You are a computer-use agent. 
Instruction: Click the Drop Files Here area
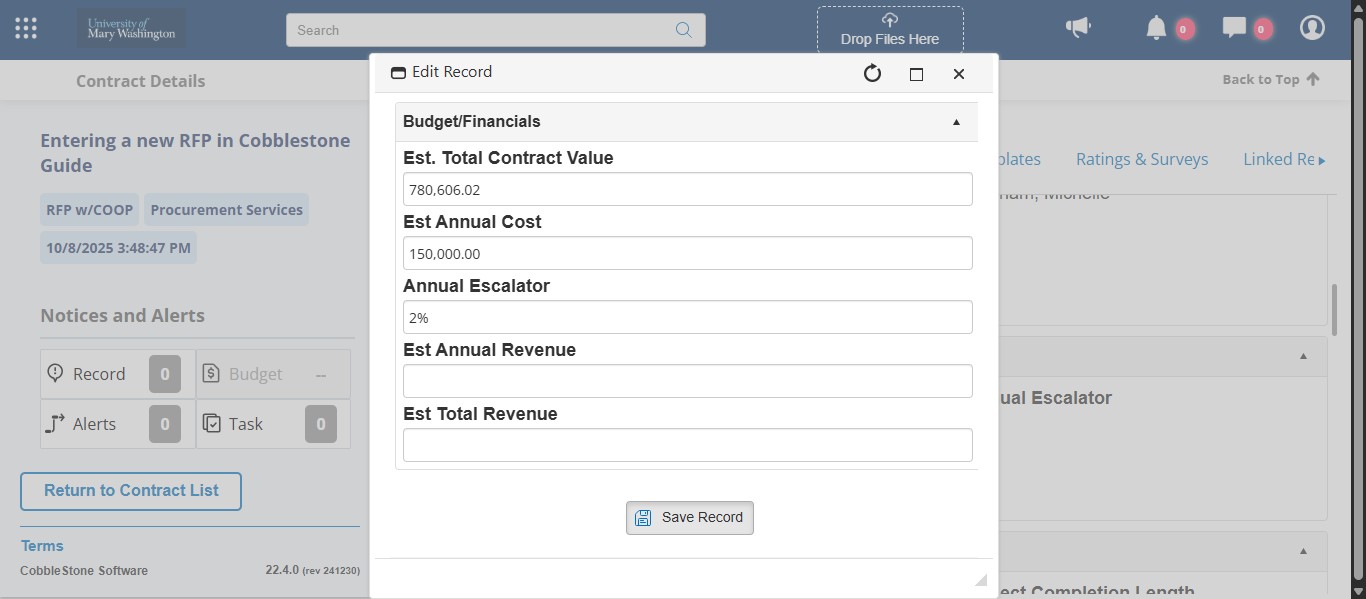(889, 30)
